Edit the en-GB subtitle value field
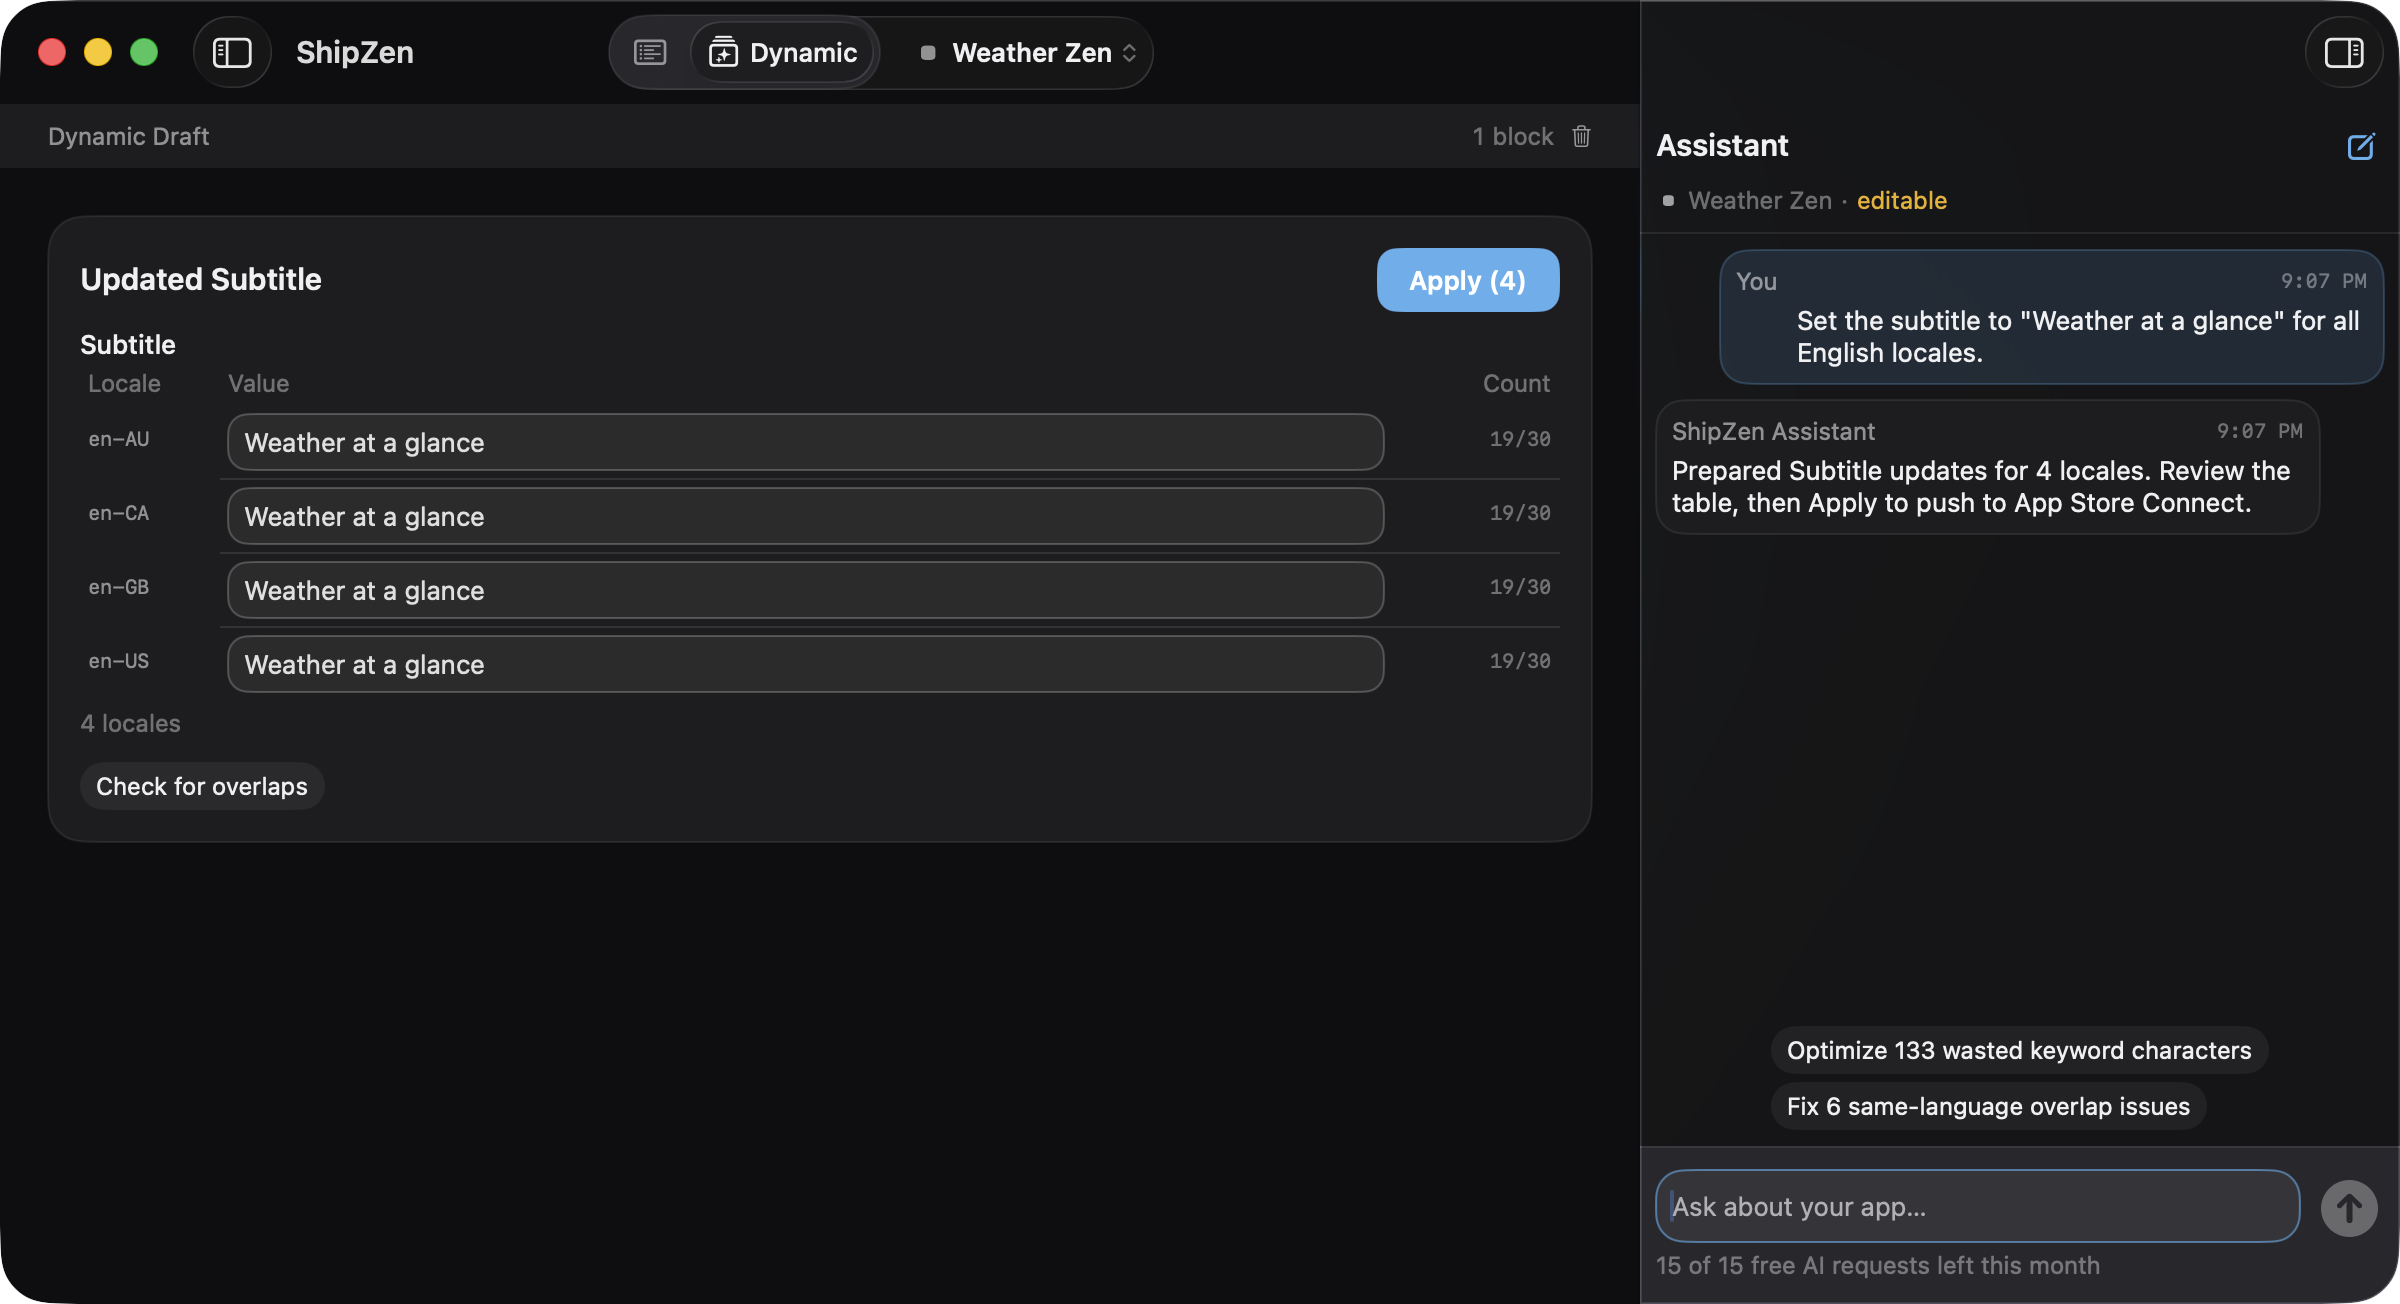 point(805,590)
